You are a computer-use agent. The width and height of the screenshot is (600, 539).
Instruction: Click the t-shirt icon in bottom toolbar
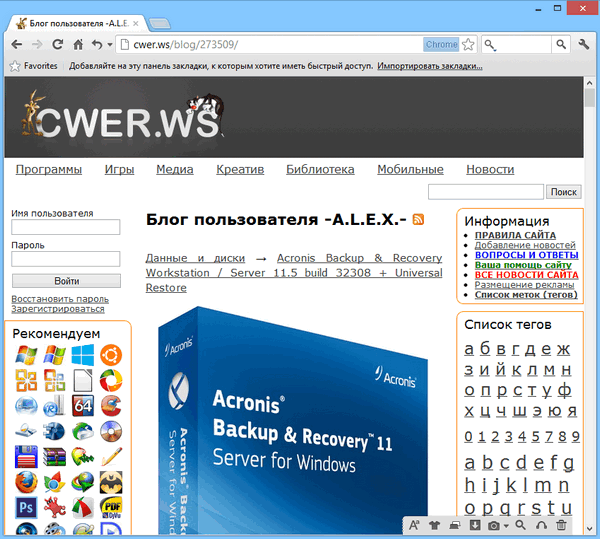434,525
